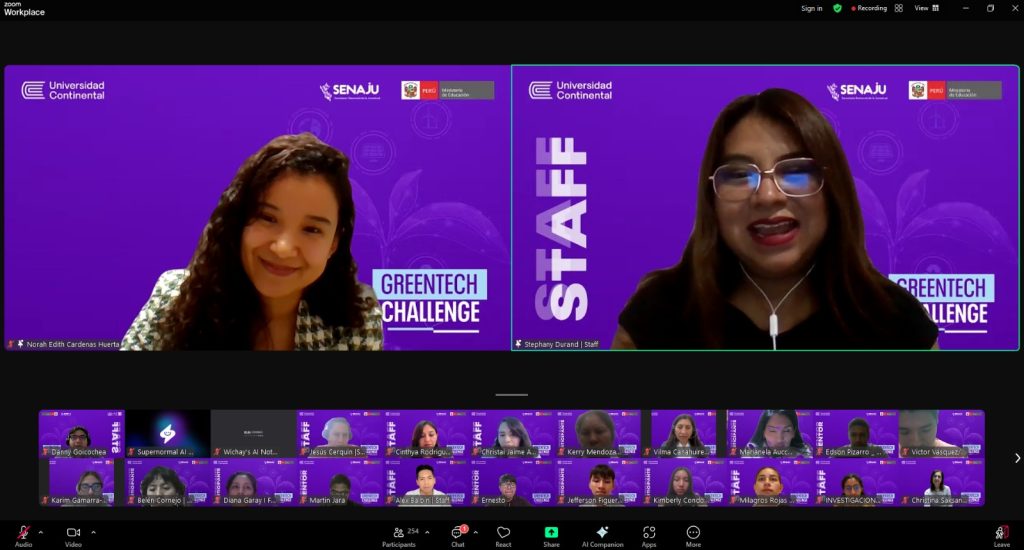Screen dimensions: 1024x550
Task: Open the Chat panel
Action: pyautogui.click(x=458, y=536)
